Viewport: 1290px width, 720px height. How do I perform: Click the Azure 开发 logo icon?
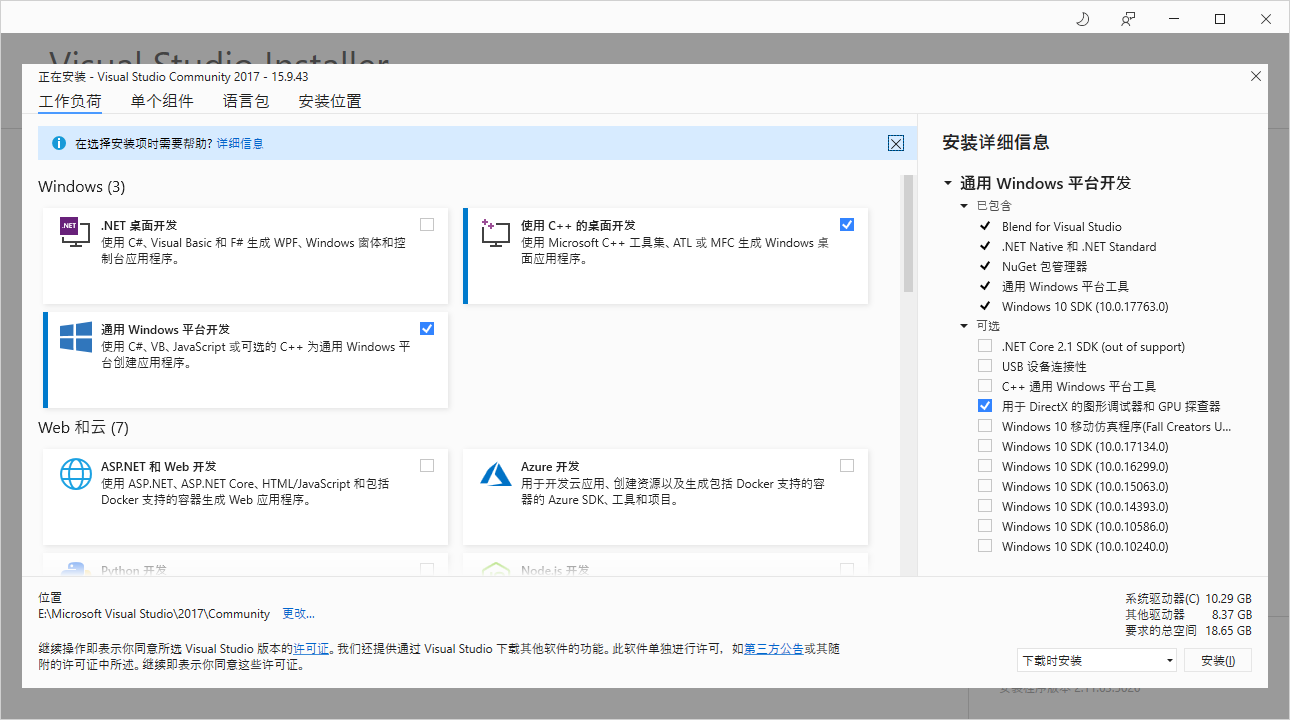(496, 474)
